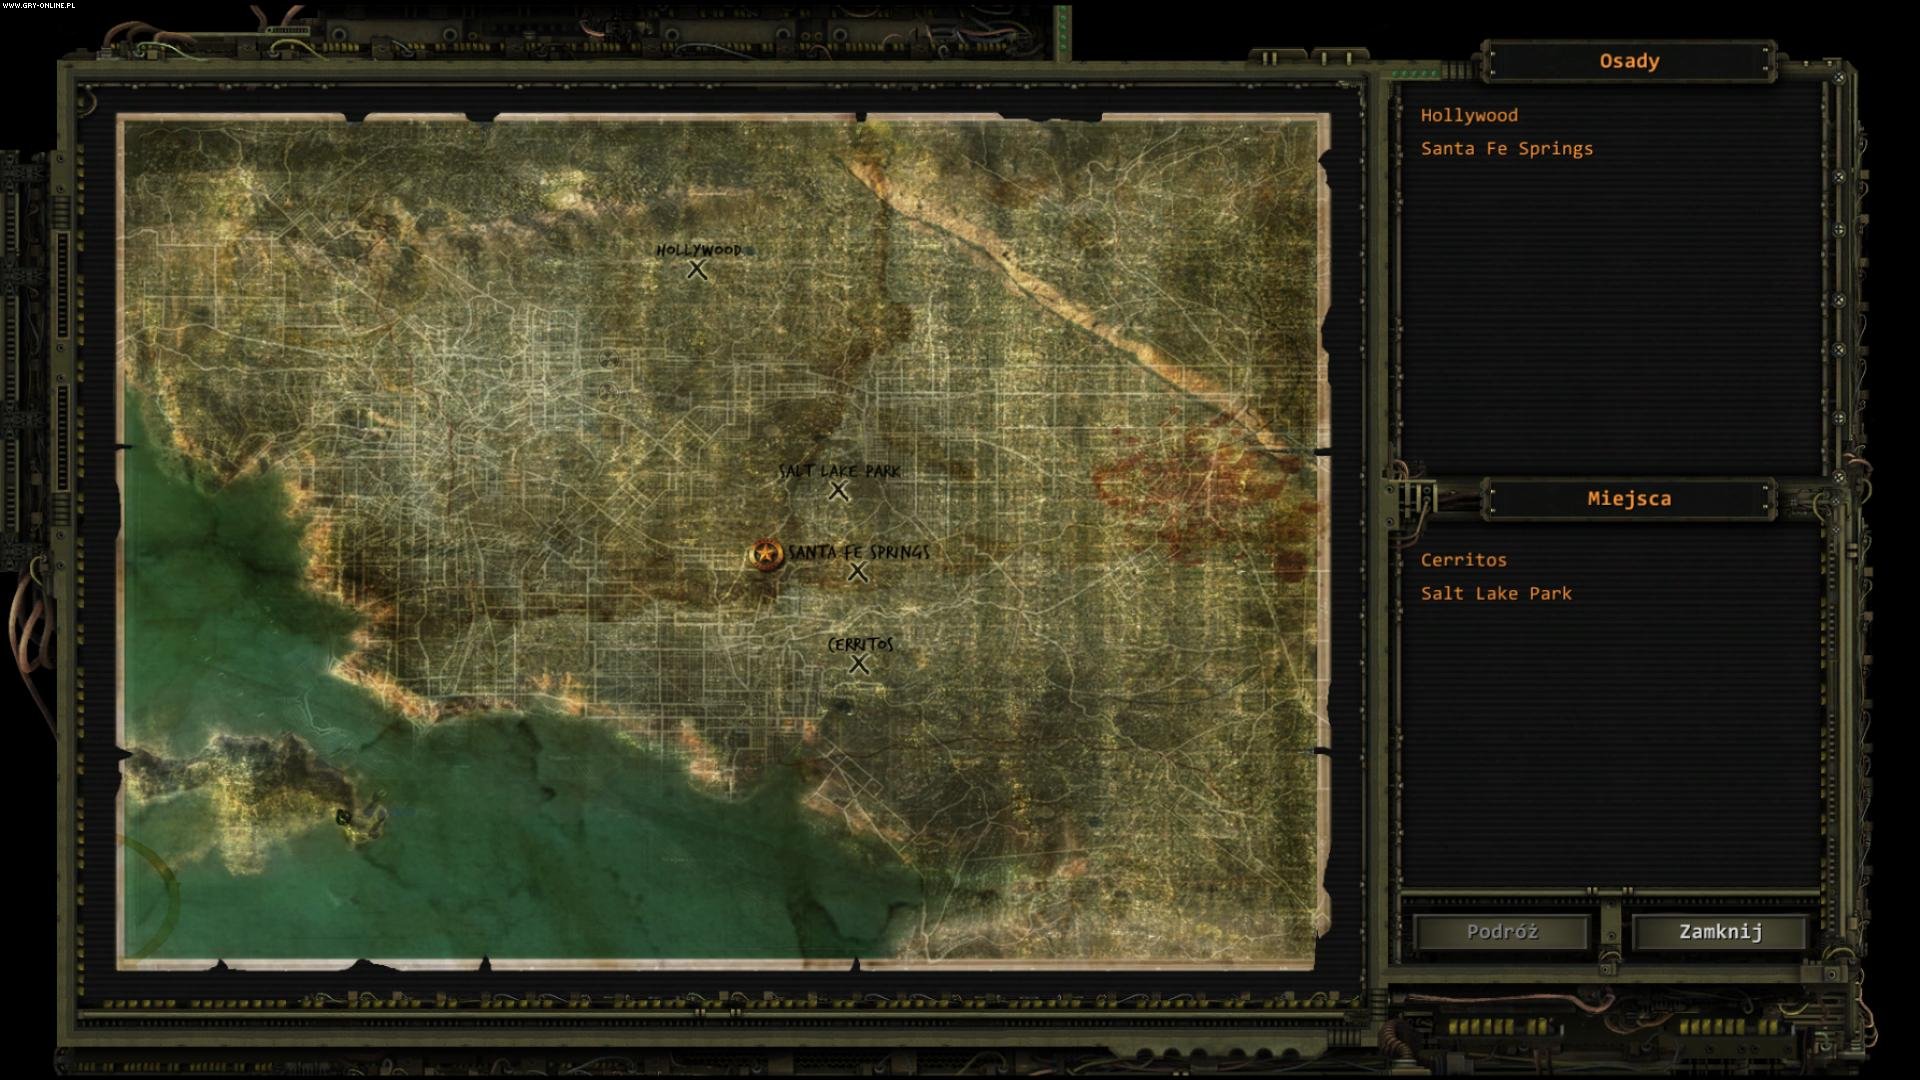Image resolution: width=1920 pixels, height=1080 pixels.
Task: Select Hollywood in the Osady list
Action: (x=1469, y=115)
